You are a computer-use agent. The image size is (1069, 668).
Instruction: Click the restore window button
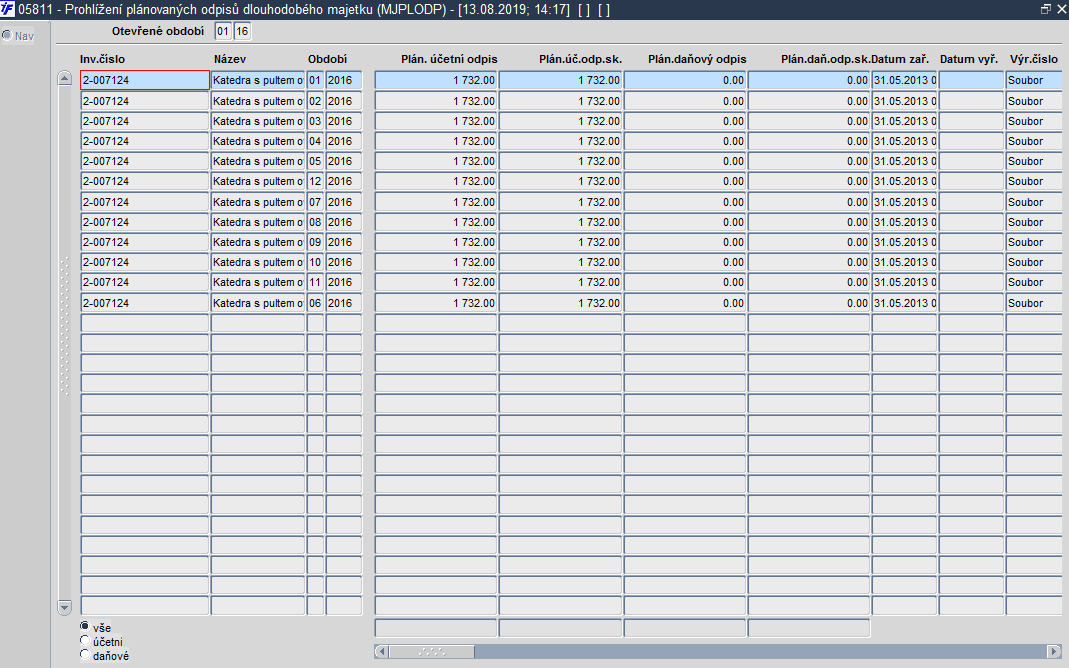(x=1045, y=9)
